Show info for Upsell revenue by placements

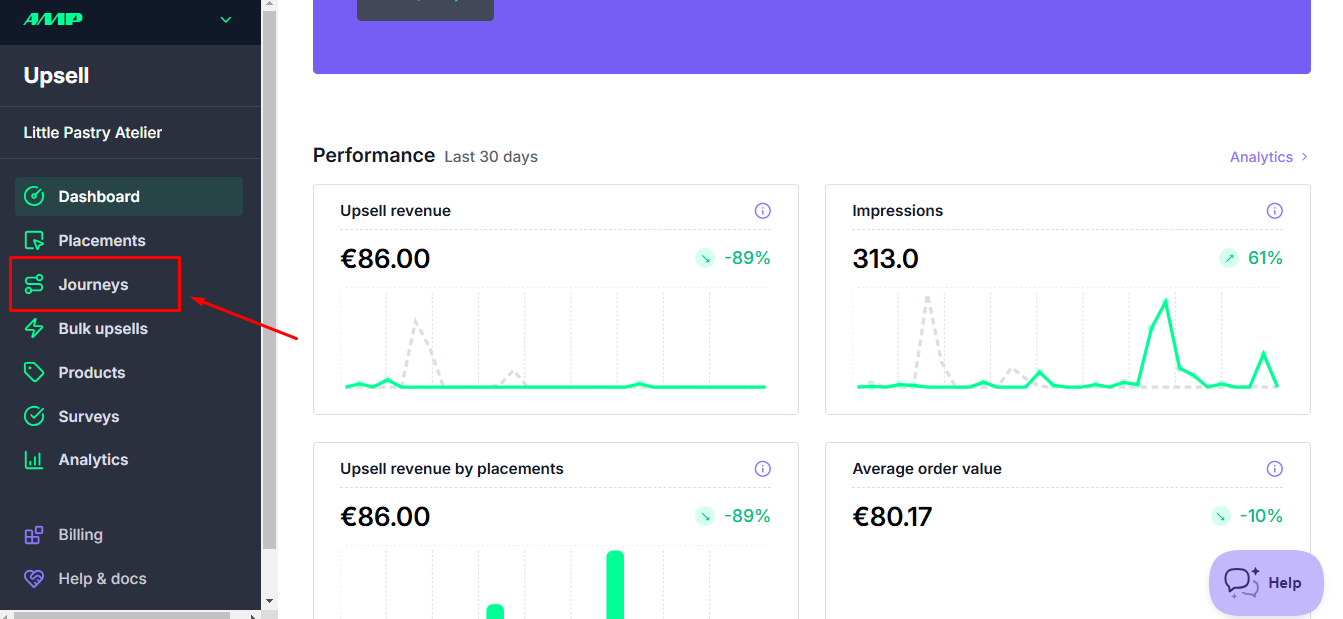point(763,469)
